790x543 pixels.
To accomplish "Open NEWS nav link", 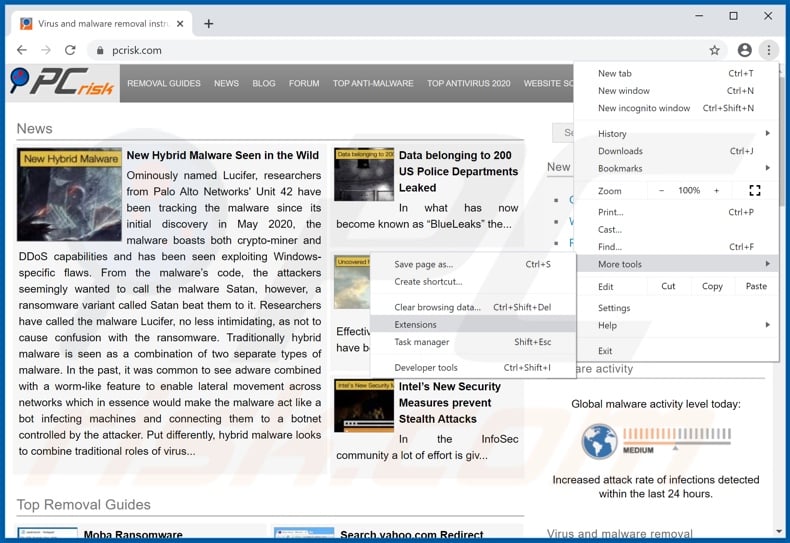I will click(226, 84).
